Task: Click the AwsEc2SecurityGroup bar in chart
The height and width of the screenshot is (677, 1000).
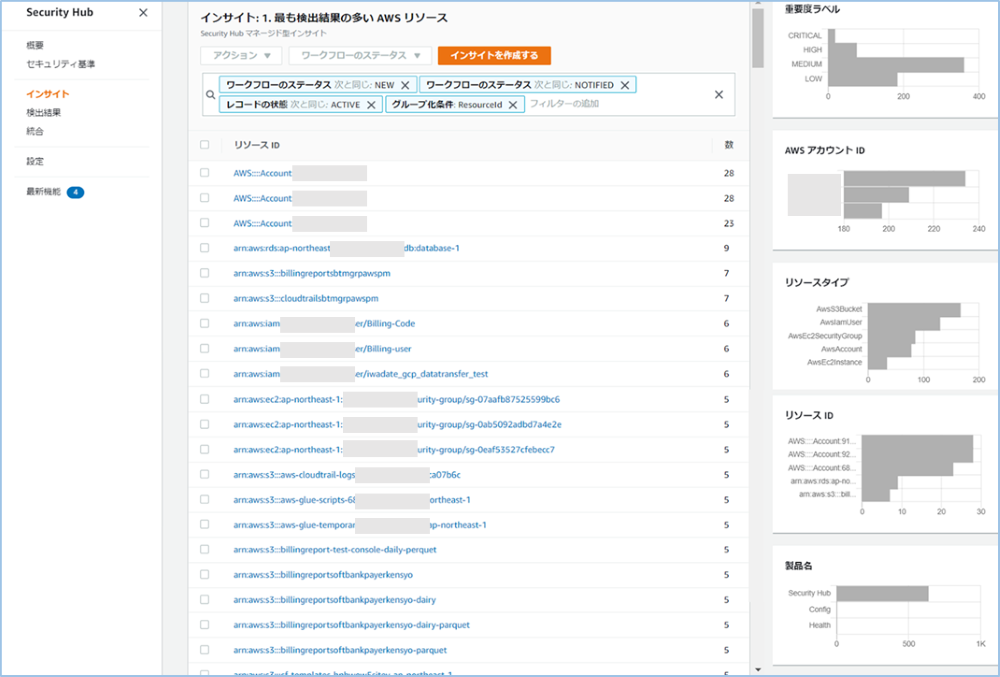Action: click(x=892, y=337)
